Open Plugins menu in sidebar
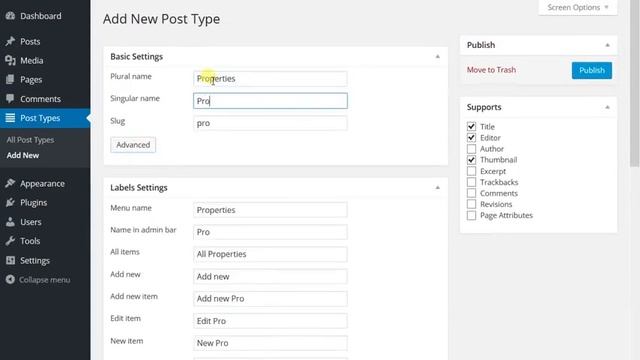The image size is (640, 360). pyautogui.click(x=33, y=202)
